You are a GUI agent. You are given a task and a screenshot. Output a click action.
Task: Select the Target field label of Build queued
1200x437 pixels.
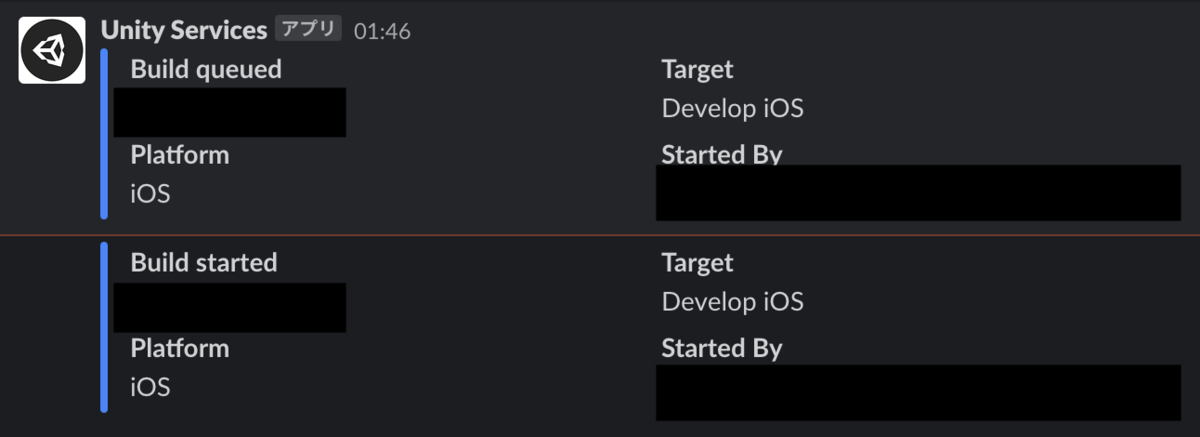697,69
